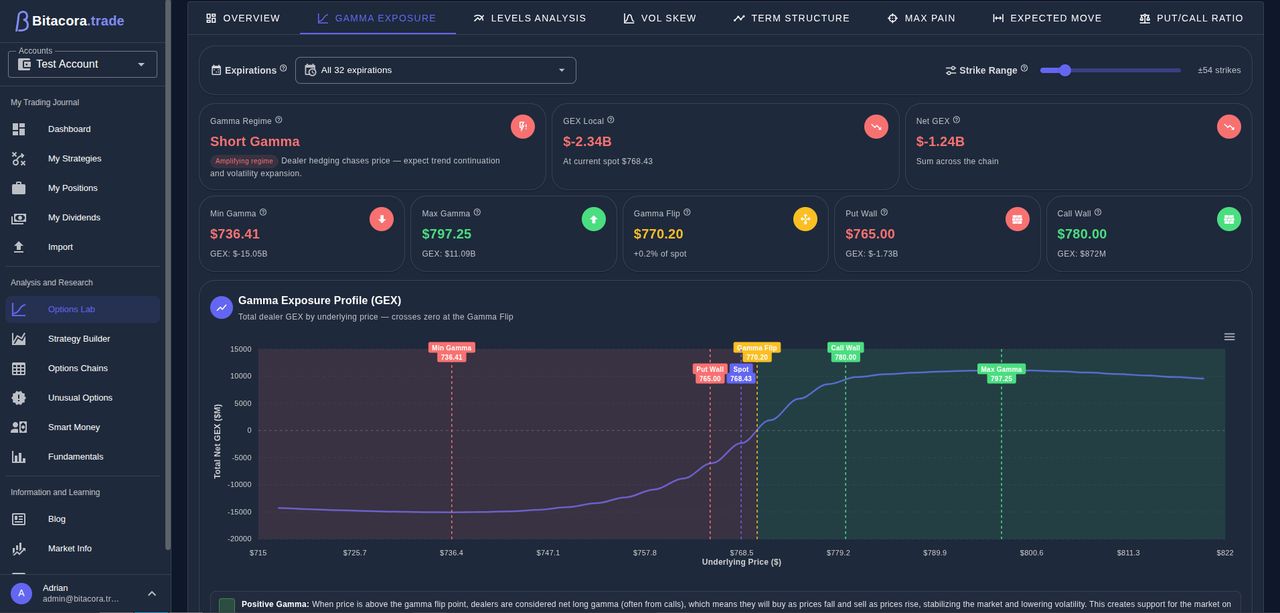Open the Import page
The height and width of the screenshot is (613, 1280).
tap(82, 247)
